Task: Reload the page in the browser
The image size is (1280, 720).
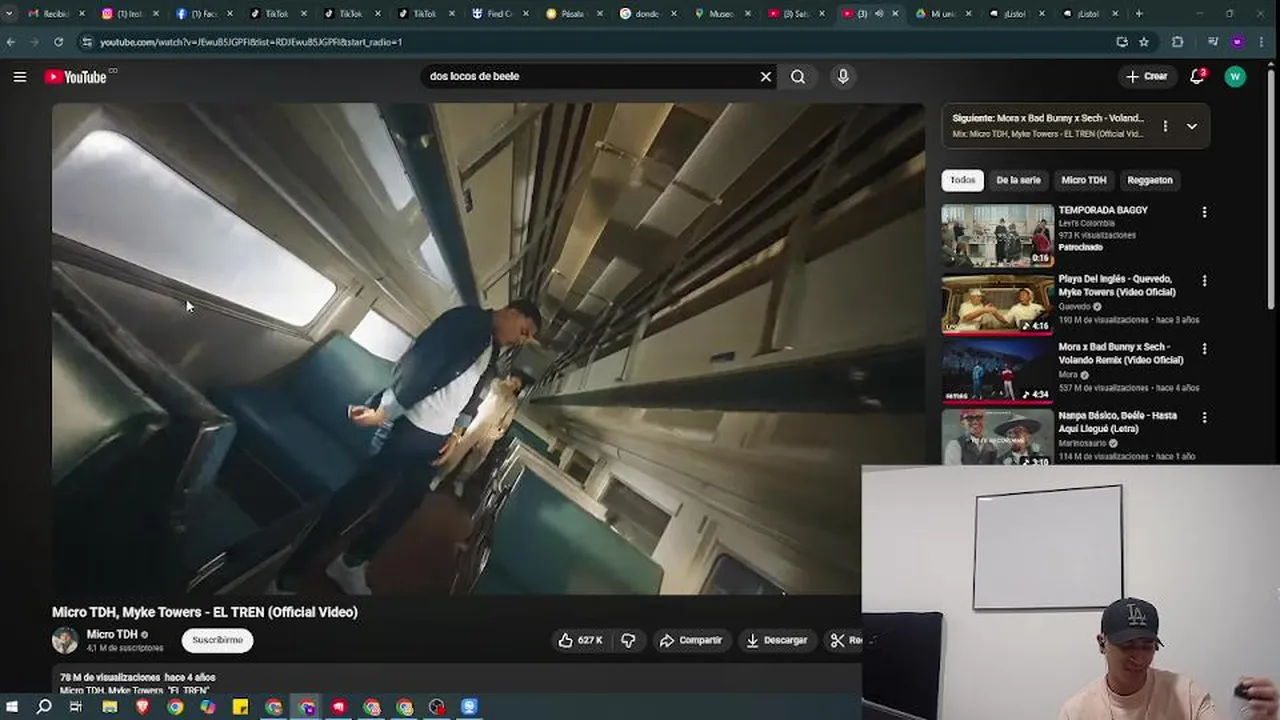Action: tap(58, 42)
